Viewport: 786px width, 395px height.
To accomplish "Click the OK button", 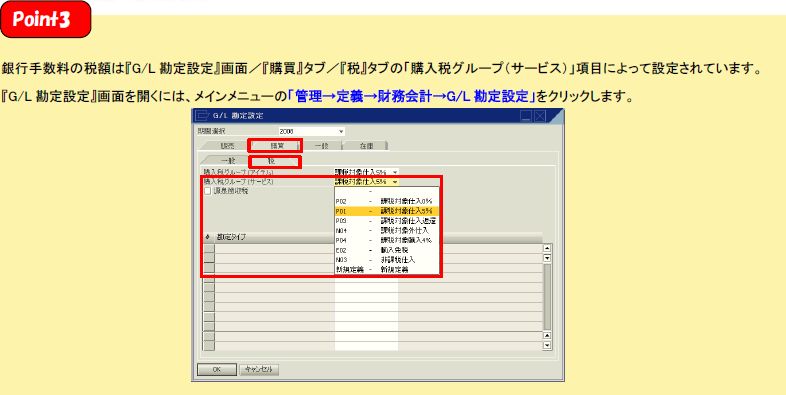I will point(217,369).
